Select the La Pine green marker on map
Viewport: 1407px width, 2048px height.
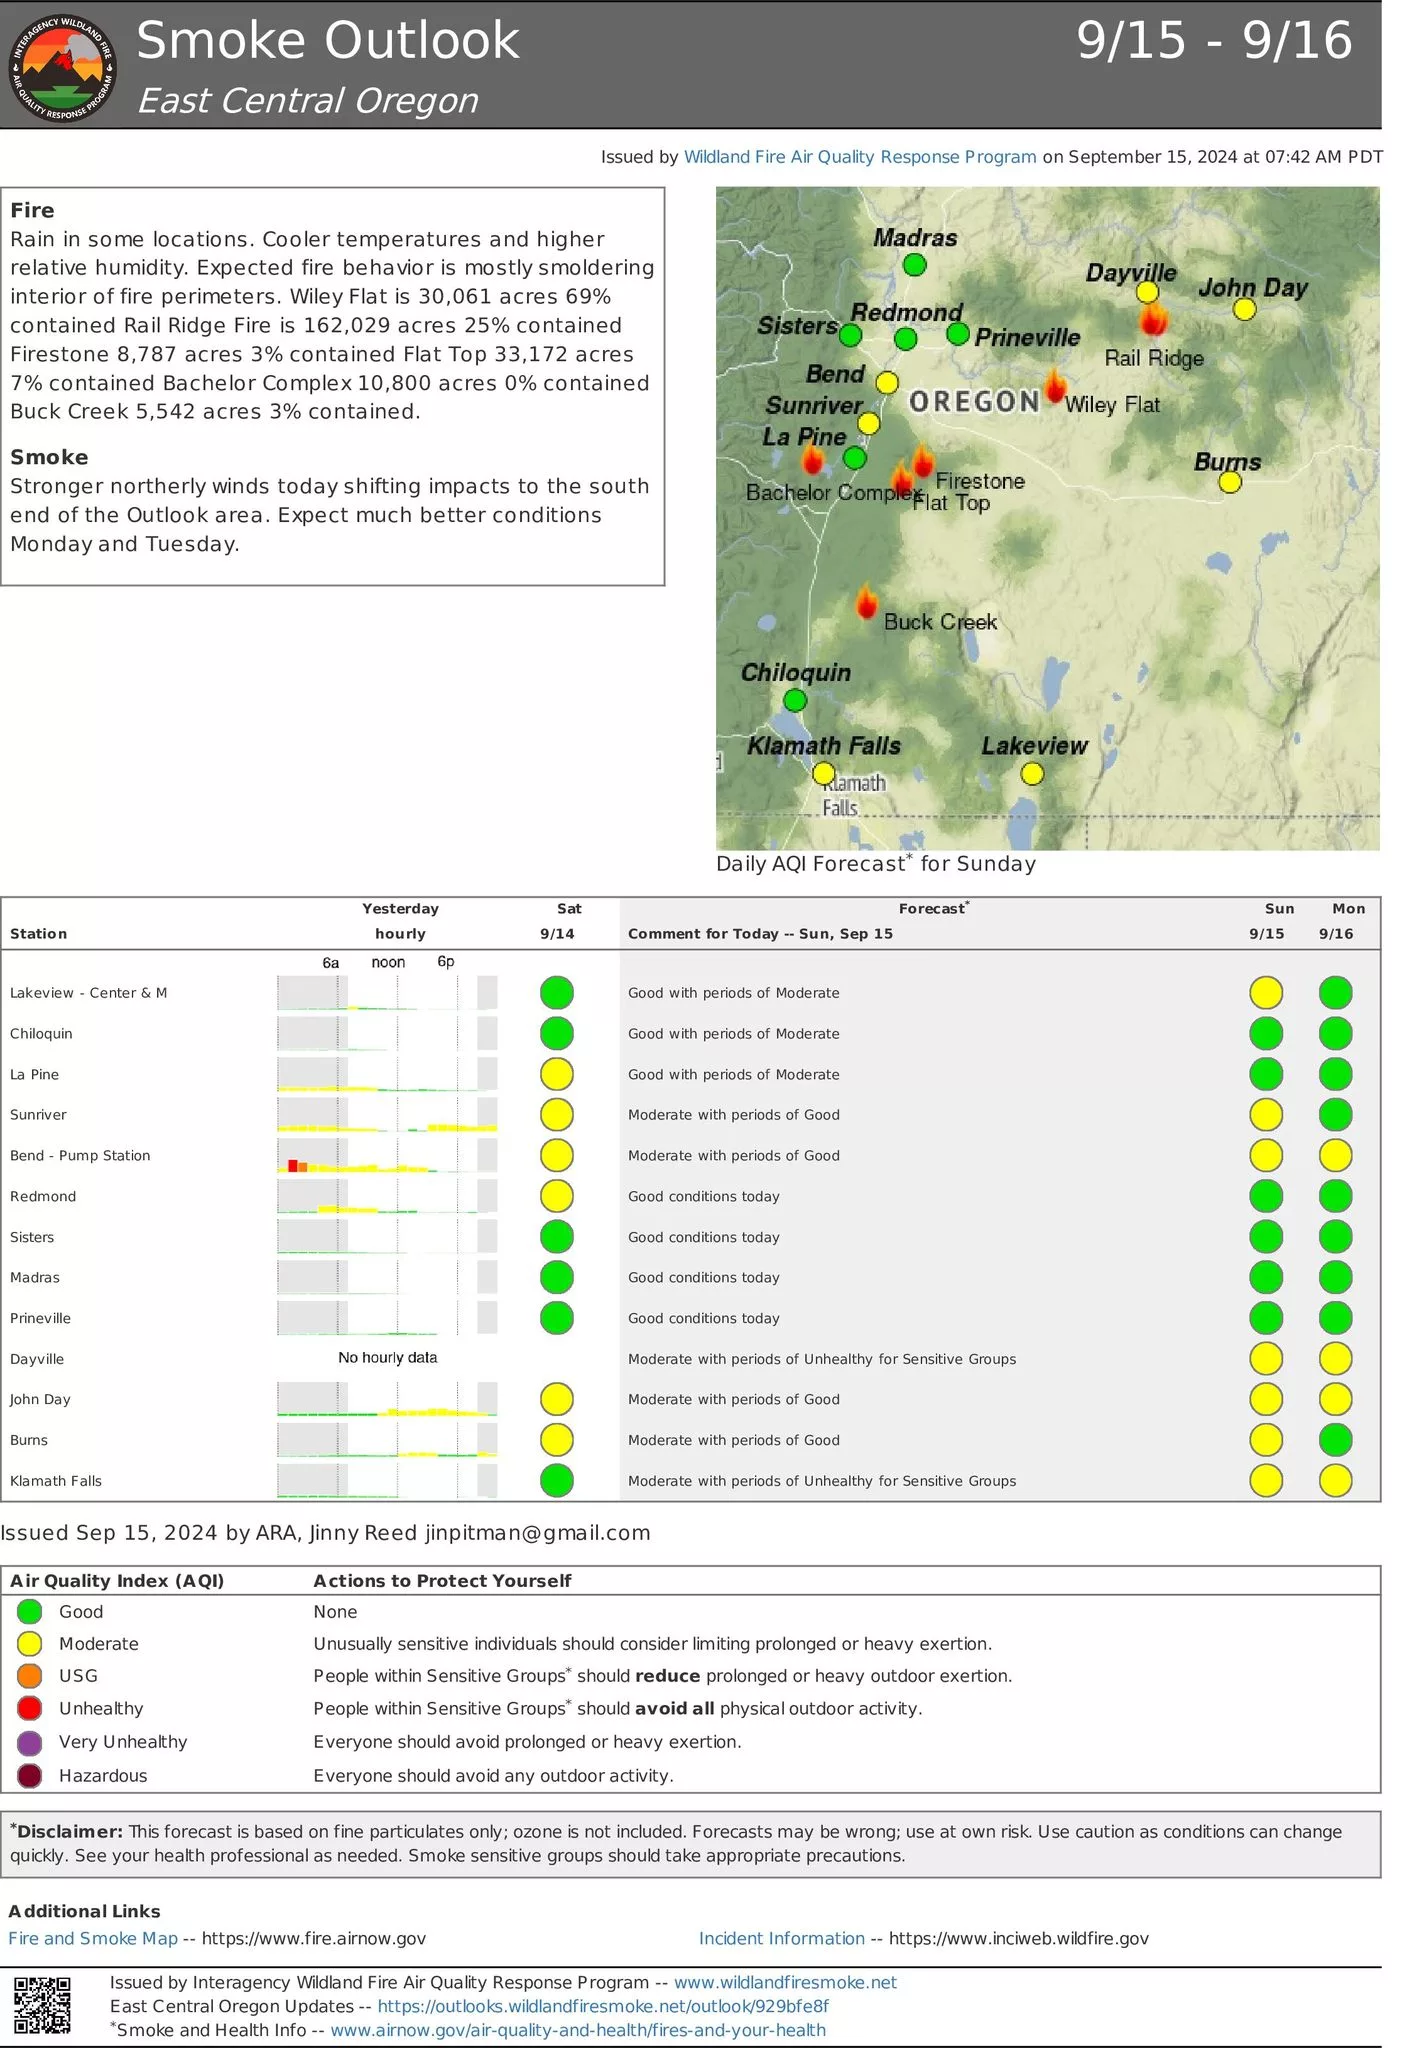(x=854, y=458)
